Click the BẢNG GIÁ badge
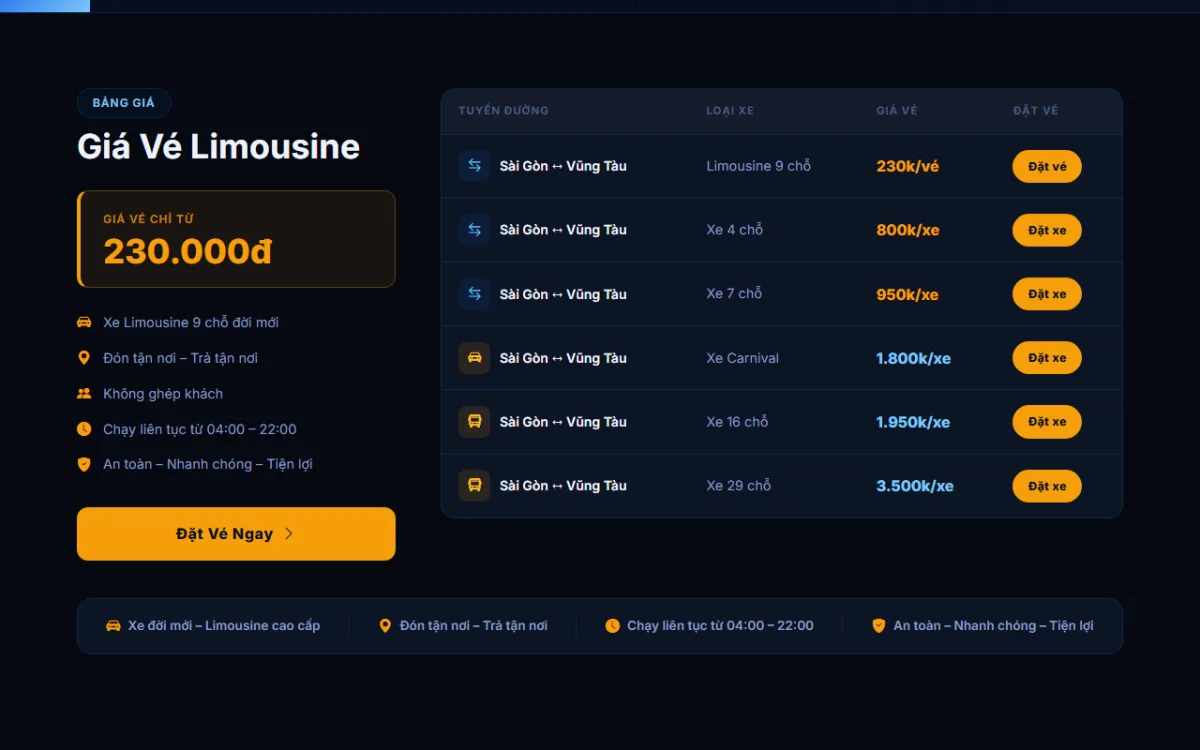Viewport: 1200px width, 750px height. point(124,103)
